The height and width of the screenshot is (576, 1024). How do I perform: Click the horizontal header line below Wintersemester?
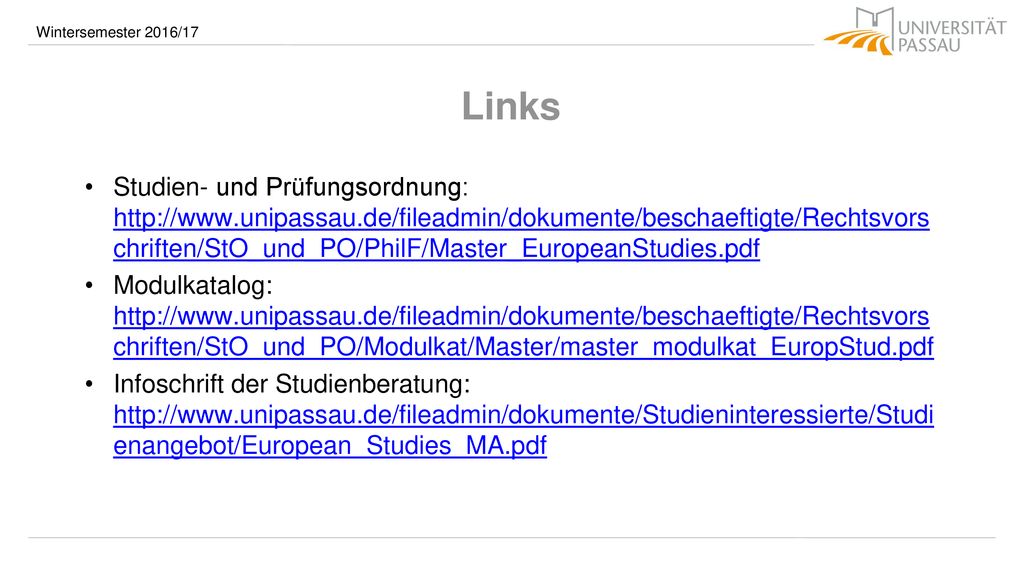click(x=421, y=45)
